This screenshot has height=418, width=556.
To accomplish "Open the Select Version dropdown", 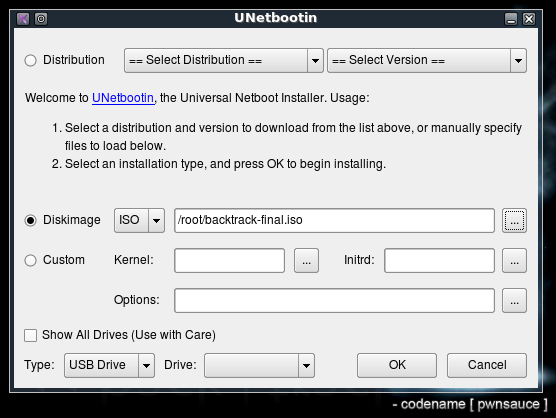I will (x=427, y=61).
